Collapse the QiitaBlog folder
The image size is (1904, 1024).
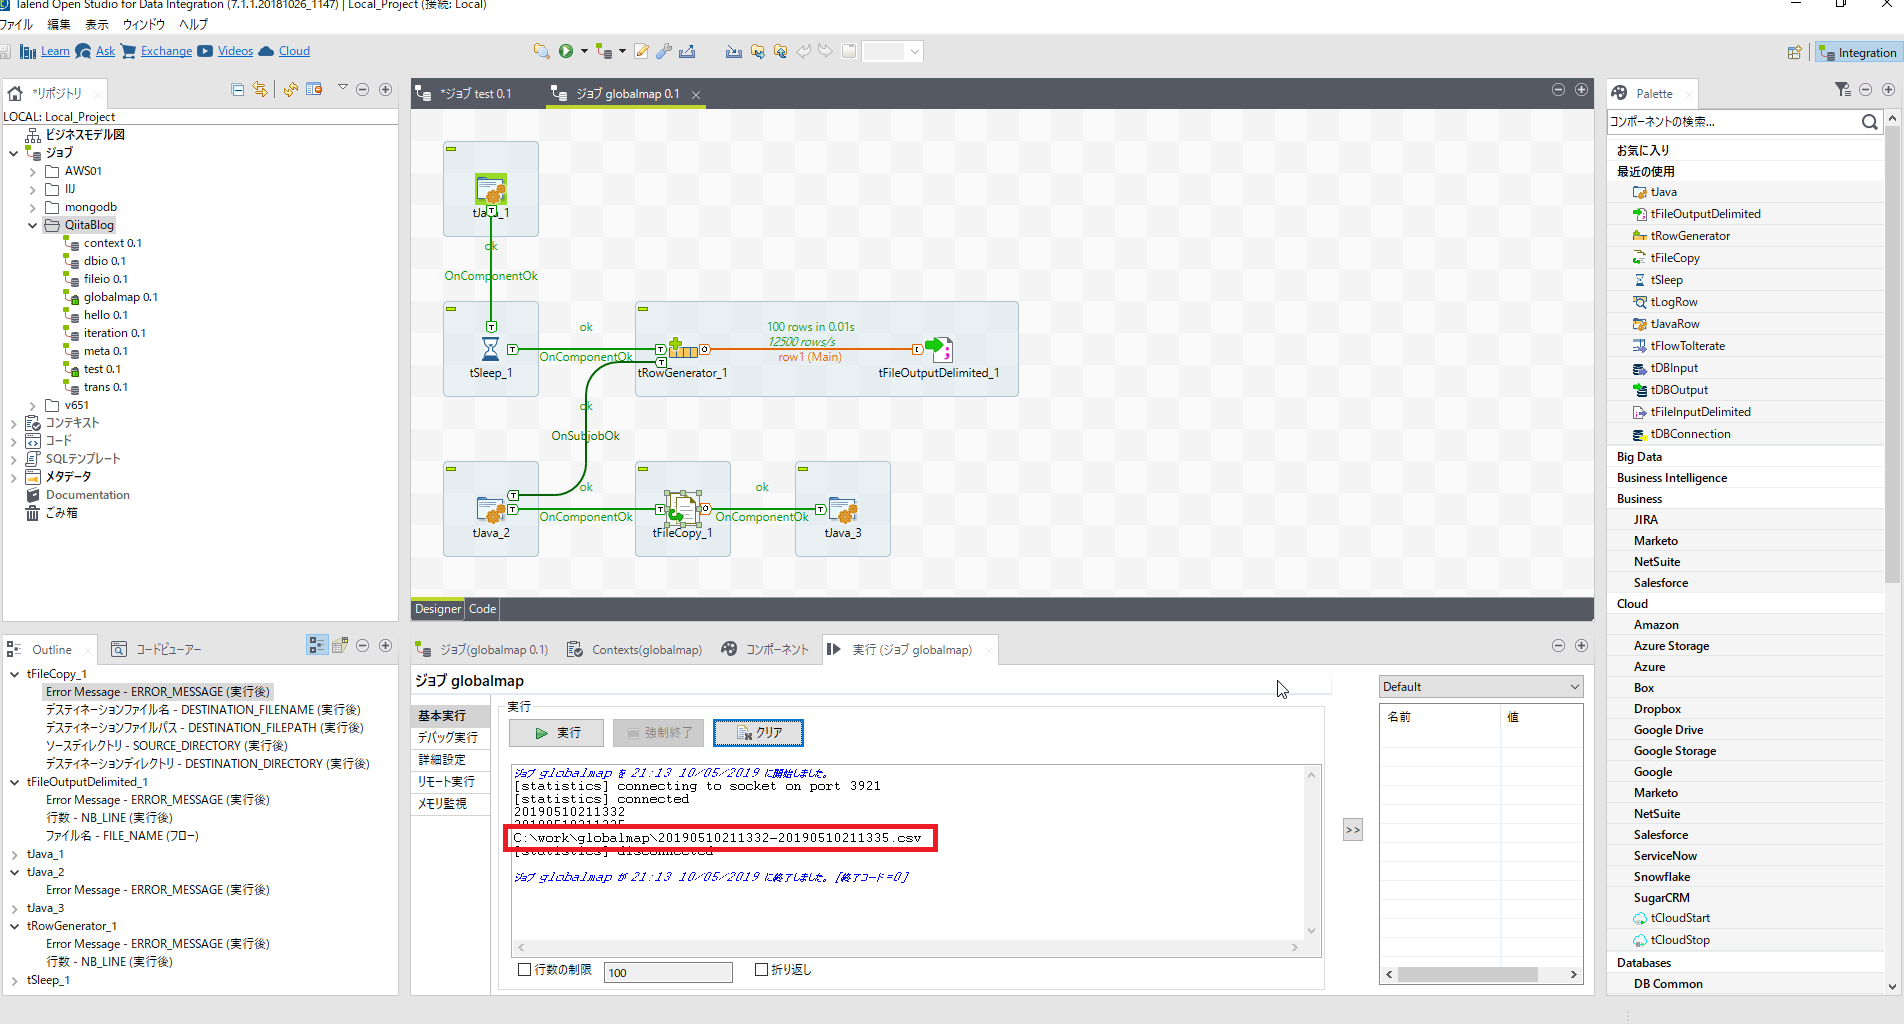coord(31,224)
